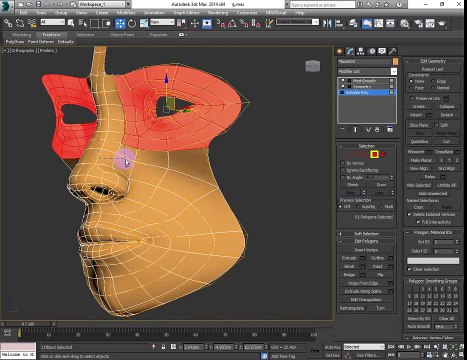
Task: Toggle the 3D Snaps icon
Action: point(221,23)
